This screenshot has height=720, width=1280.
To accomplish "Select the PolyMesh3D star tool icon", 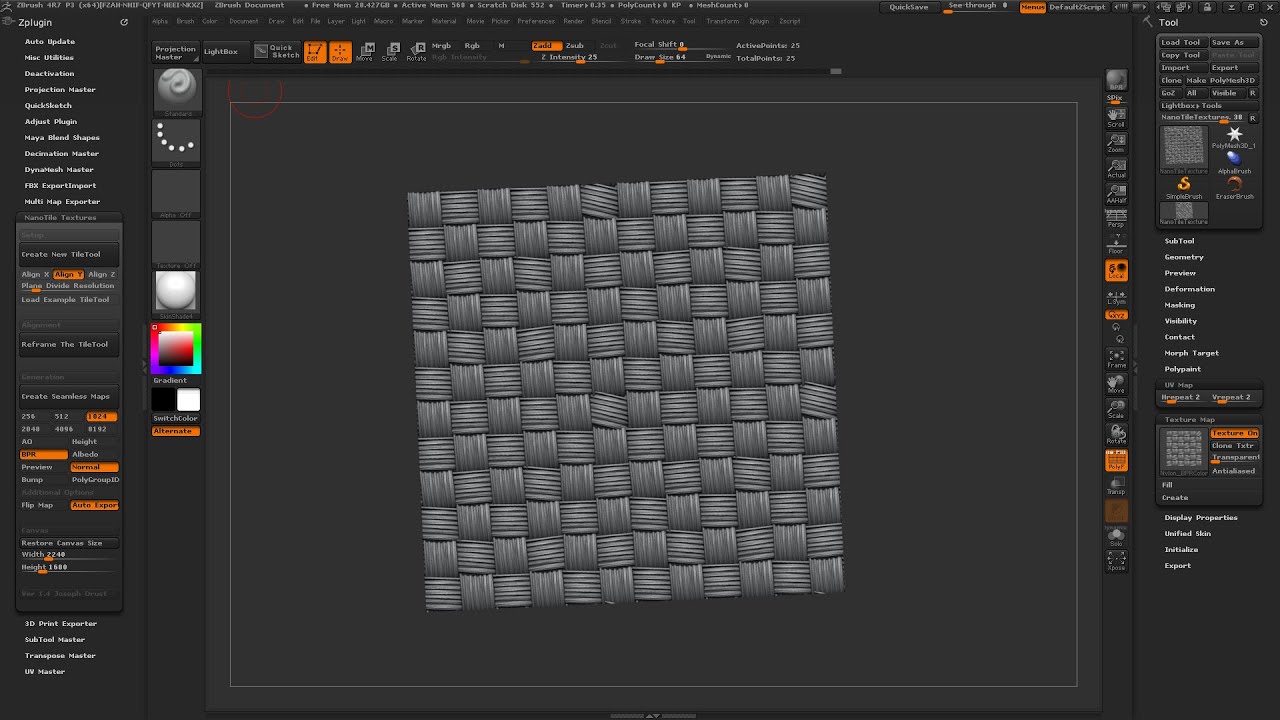I will 1234,136.
